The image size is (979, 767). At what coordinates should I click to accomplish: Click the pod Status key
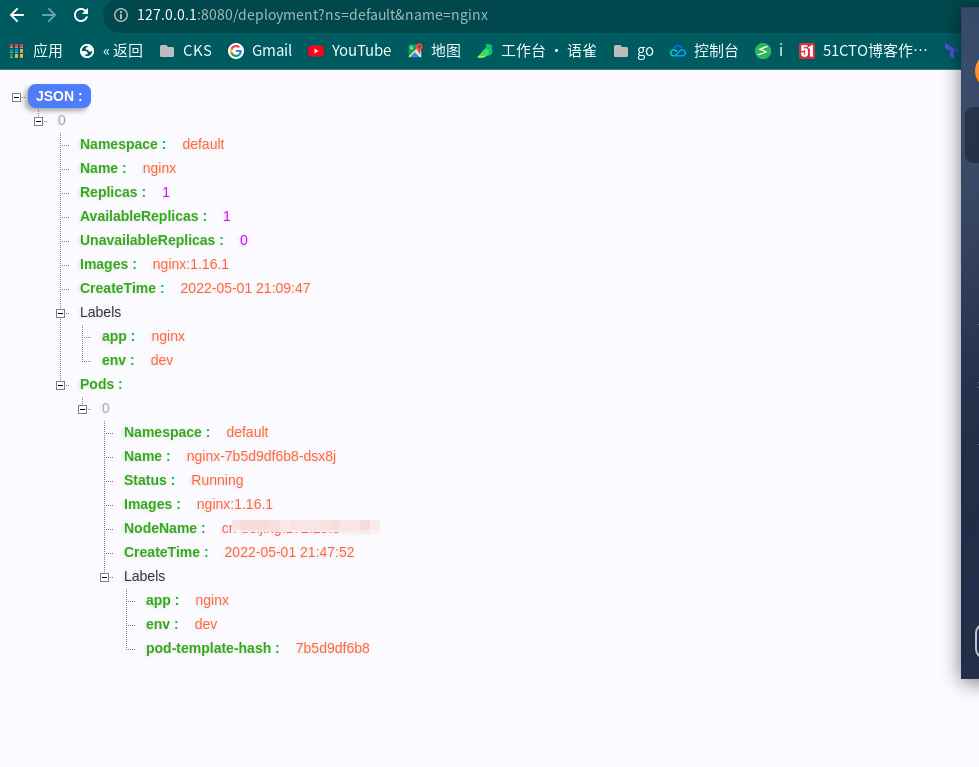149,480
